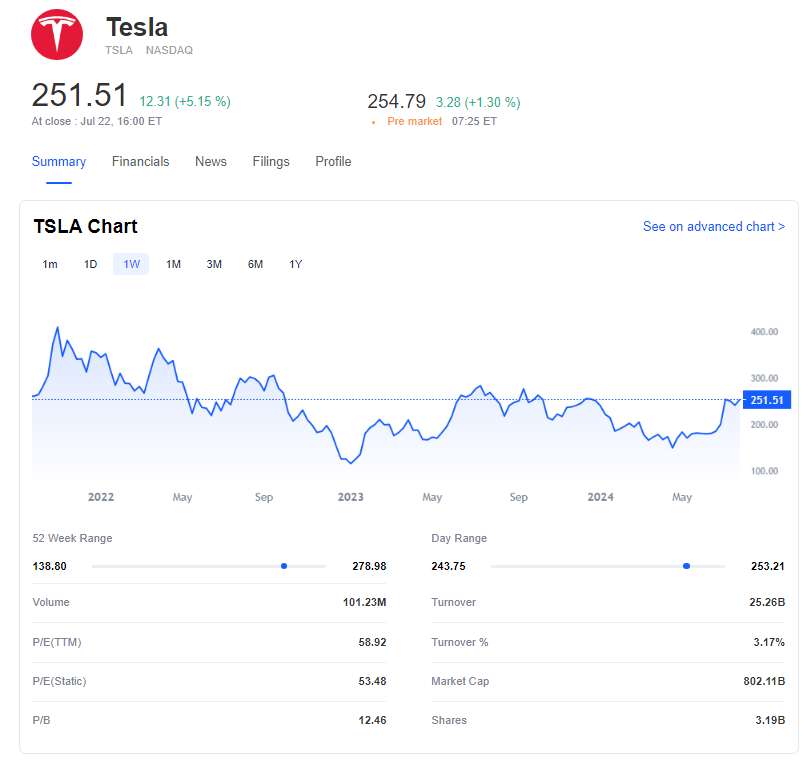Viewport: 812px width, 761px height.
Task: Open the Financials tab
Action: (x=140, y=161)
